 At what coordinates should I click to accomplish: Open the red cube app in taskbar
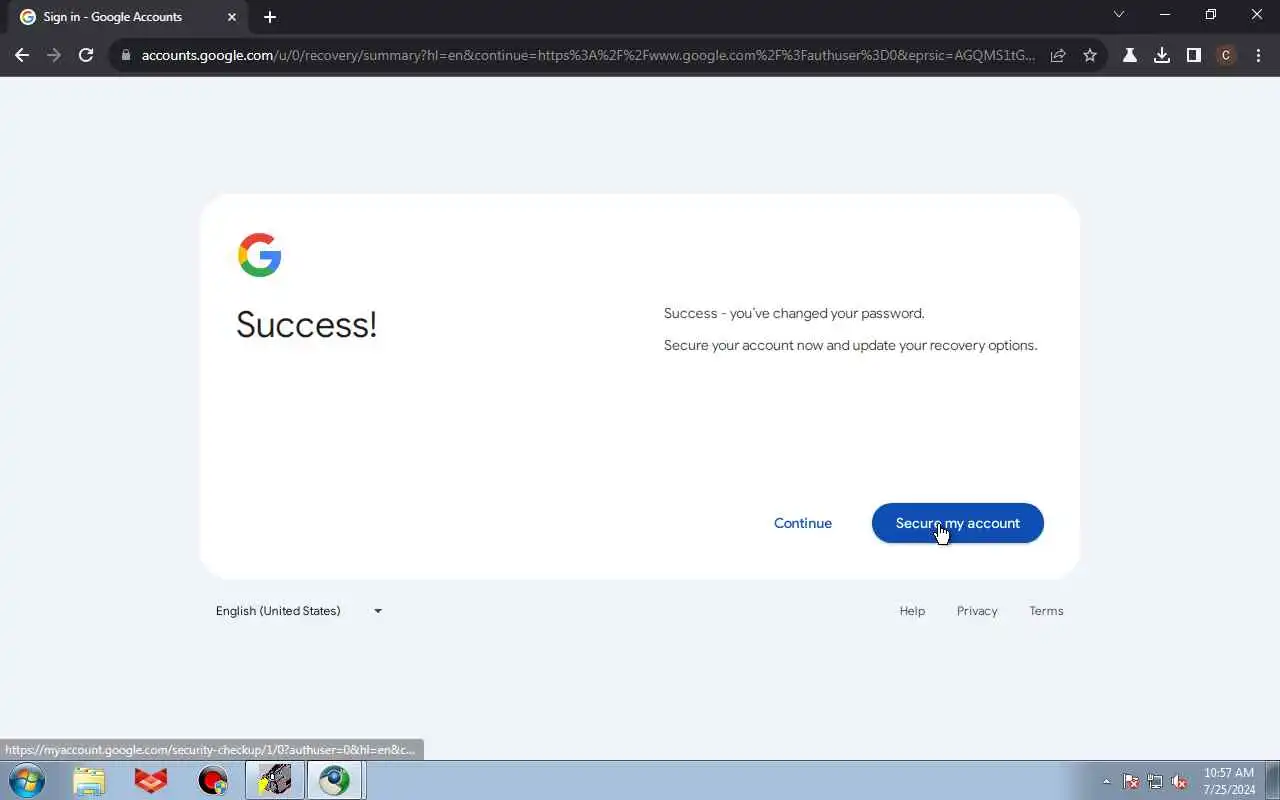(151, 780)
